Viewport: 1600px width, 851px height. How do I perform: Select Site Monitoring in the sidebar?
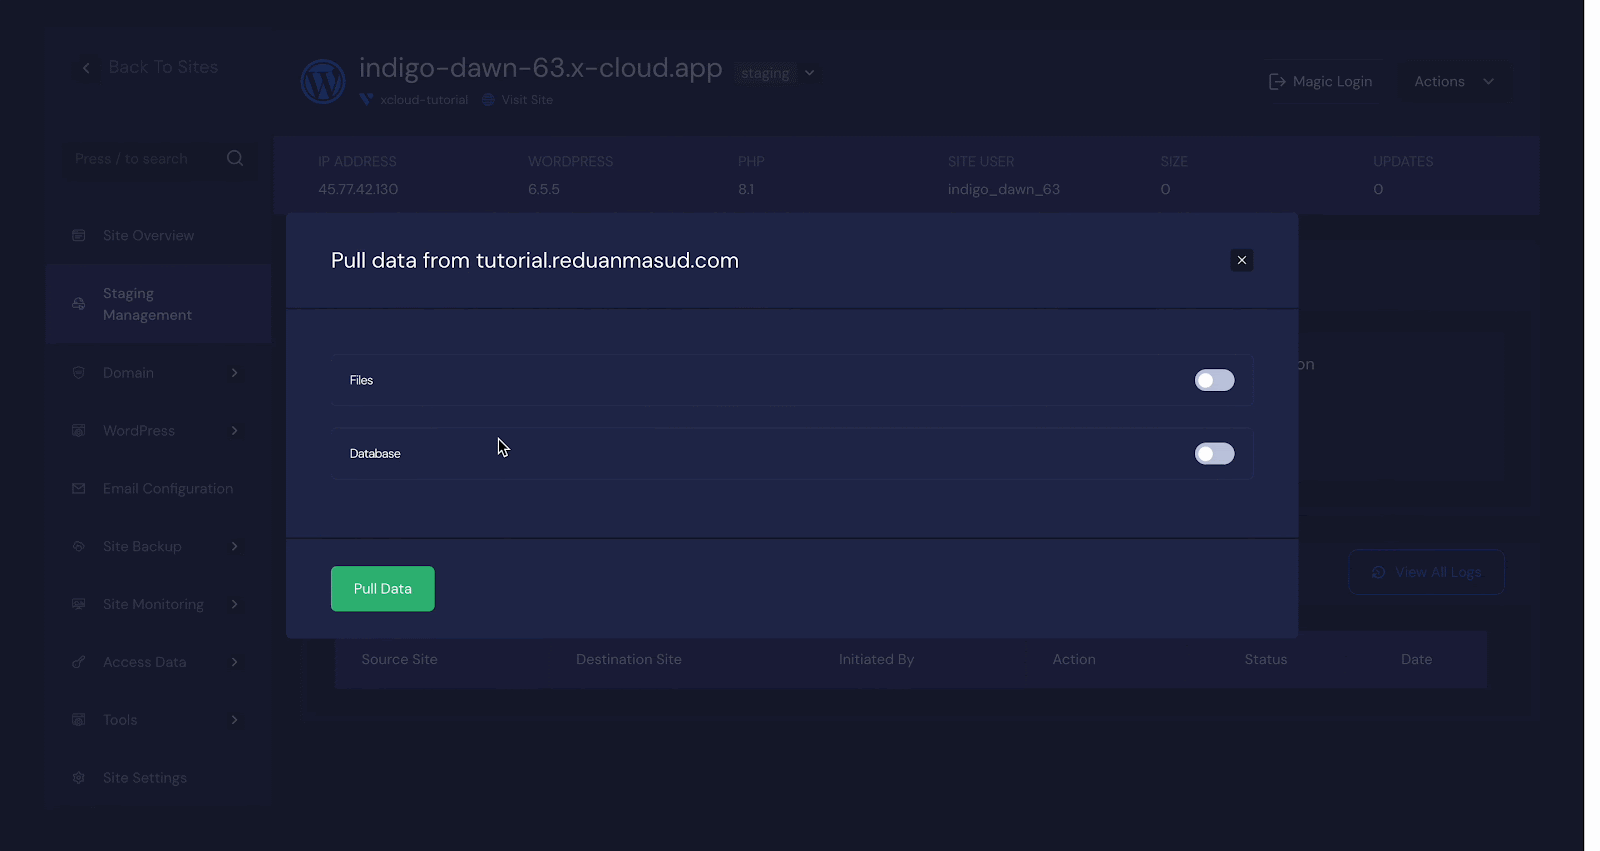[x=153, y=605]
